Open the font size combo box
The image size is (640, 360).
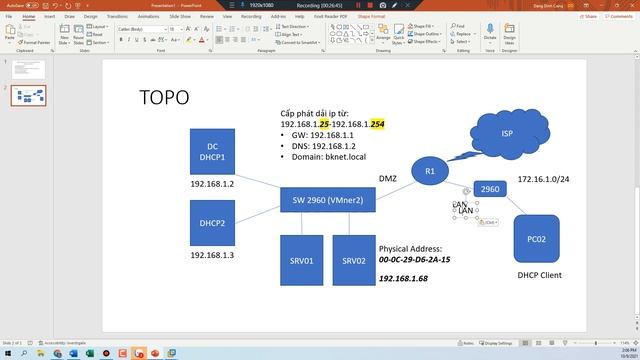coord(176,29)
